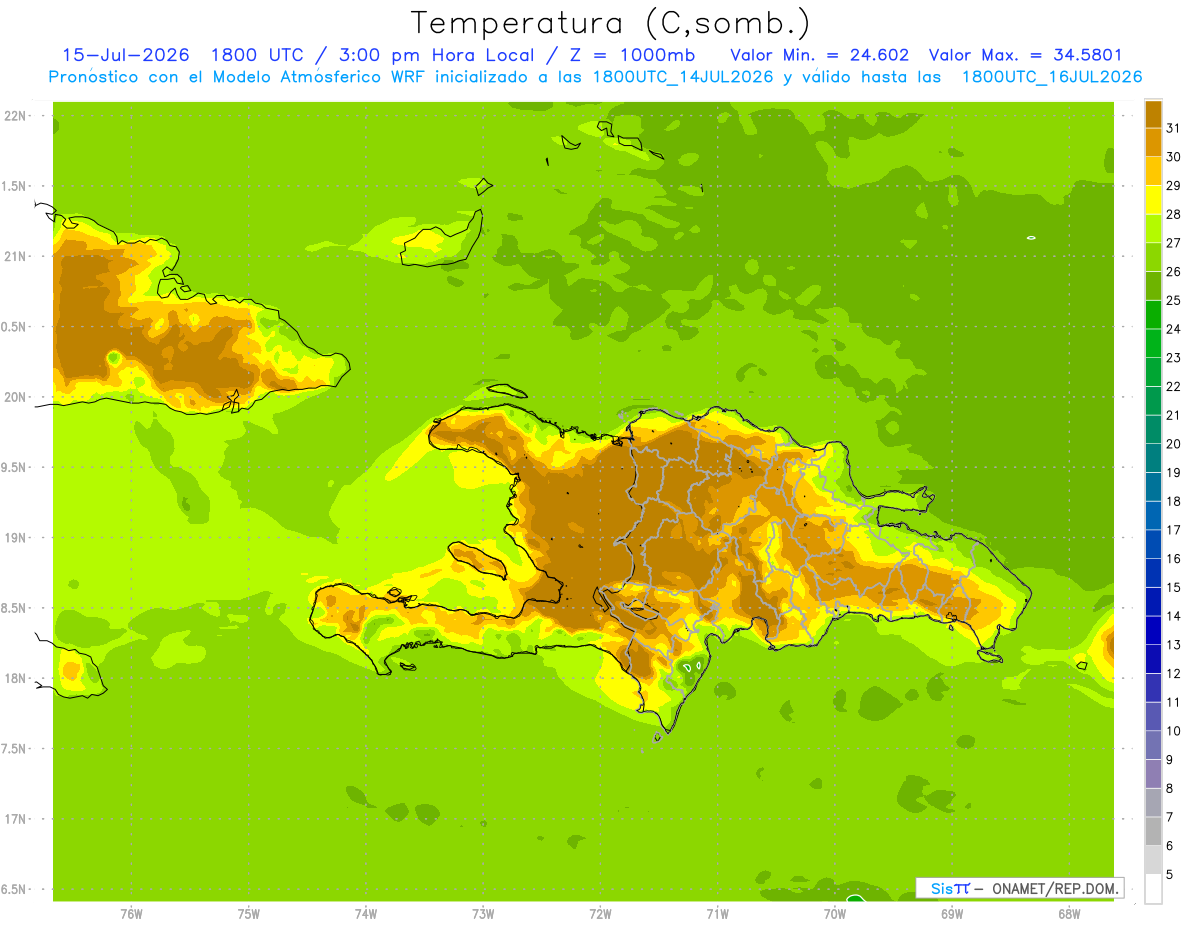Click the "17N" latitude axis label

(x=15, y=819)
